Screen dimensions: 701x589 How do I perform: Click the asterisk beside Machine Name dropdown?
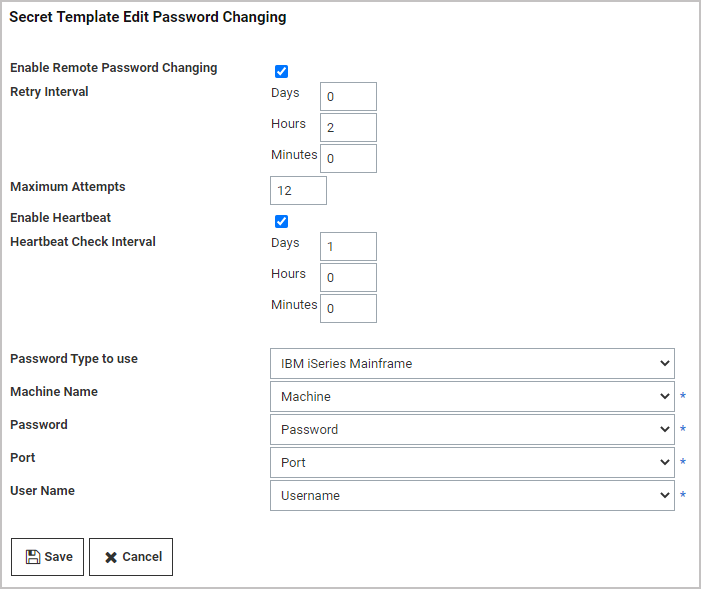[x=683, y=397]
